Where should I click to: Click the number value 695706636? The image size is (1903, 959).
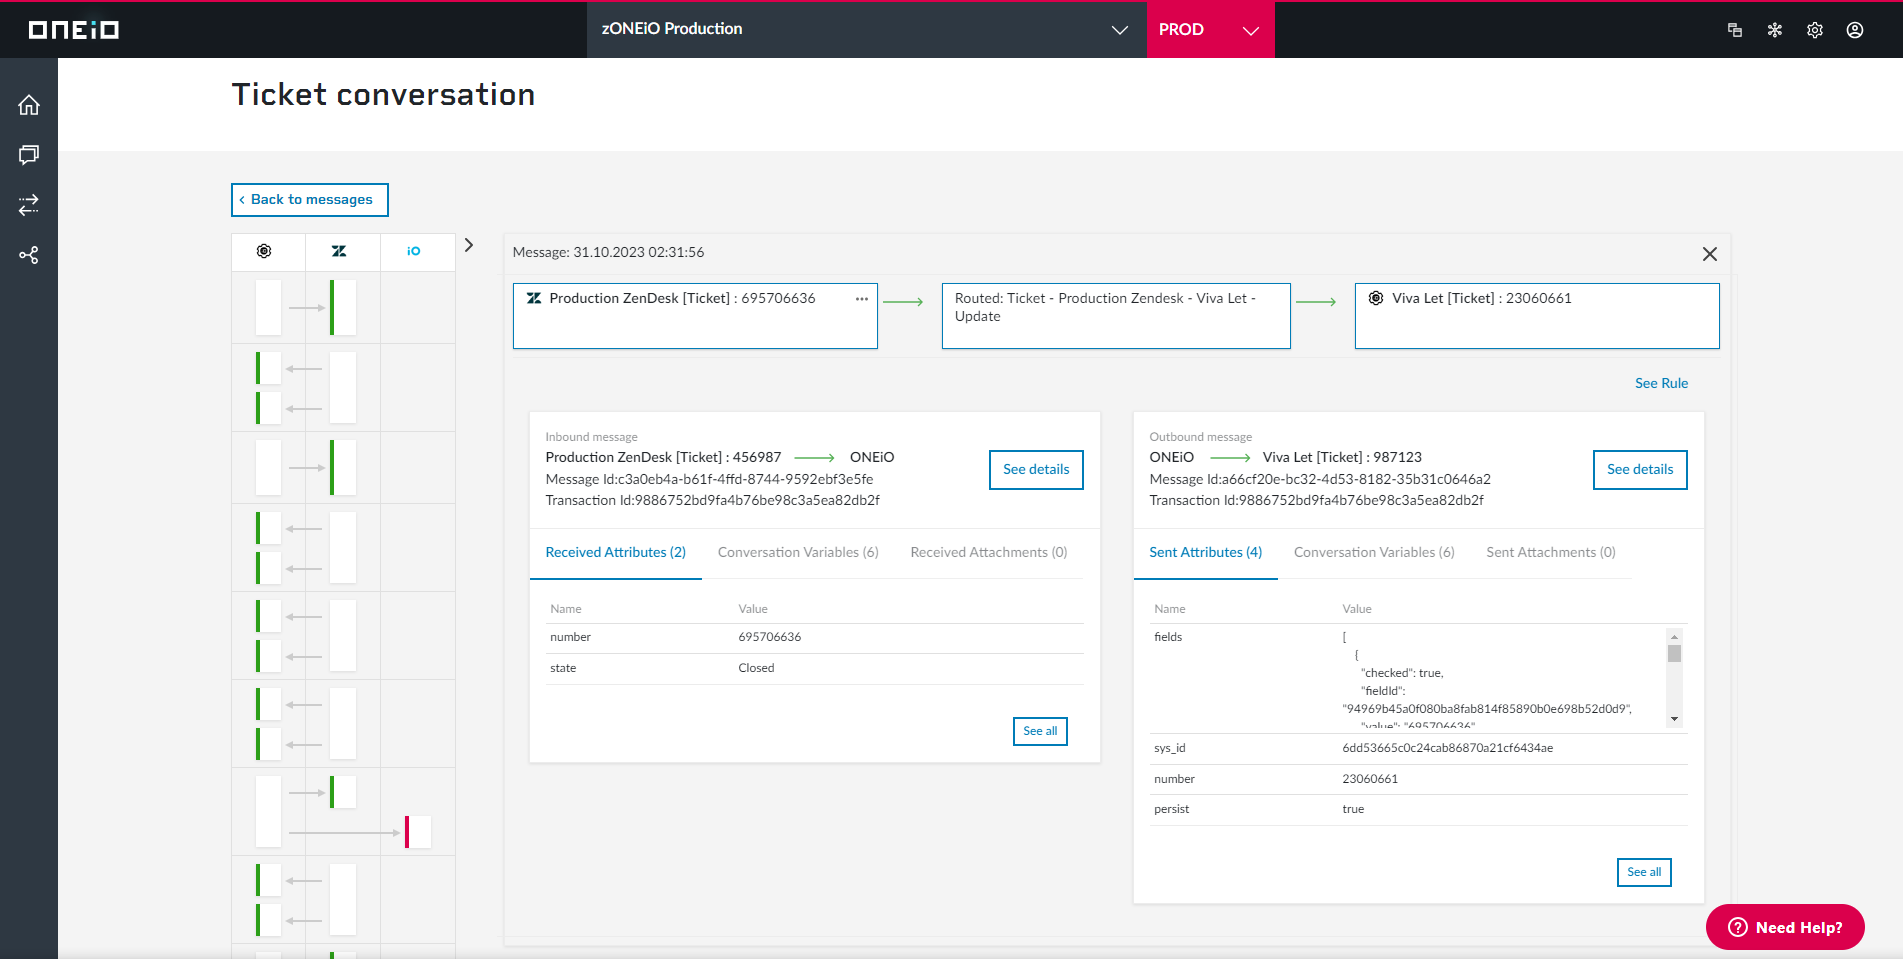770,637
